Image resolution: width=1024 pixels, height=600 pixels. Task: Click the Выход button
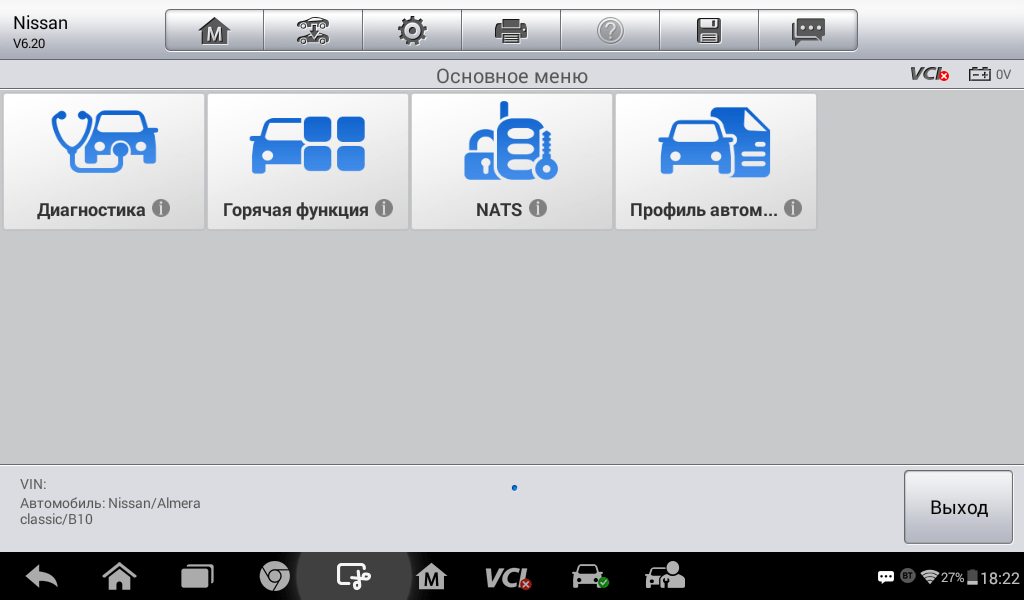coord(958,507)
